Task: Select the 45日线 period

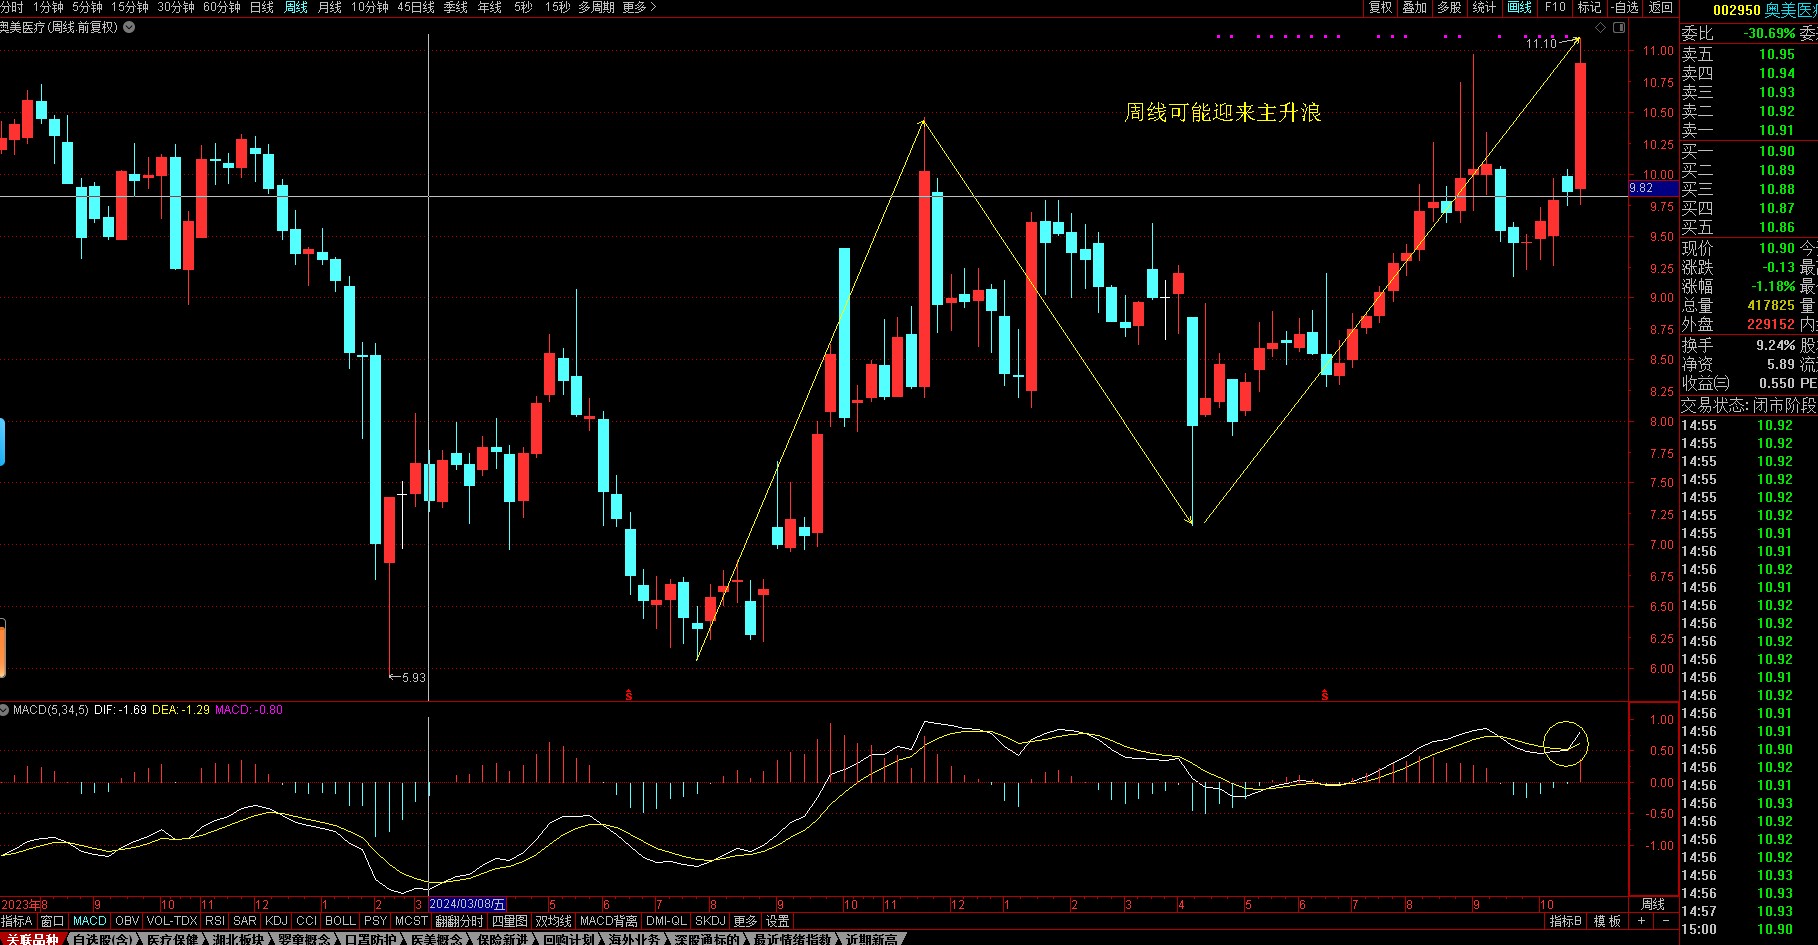Action: 416,7
